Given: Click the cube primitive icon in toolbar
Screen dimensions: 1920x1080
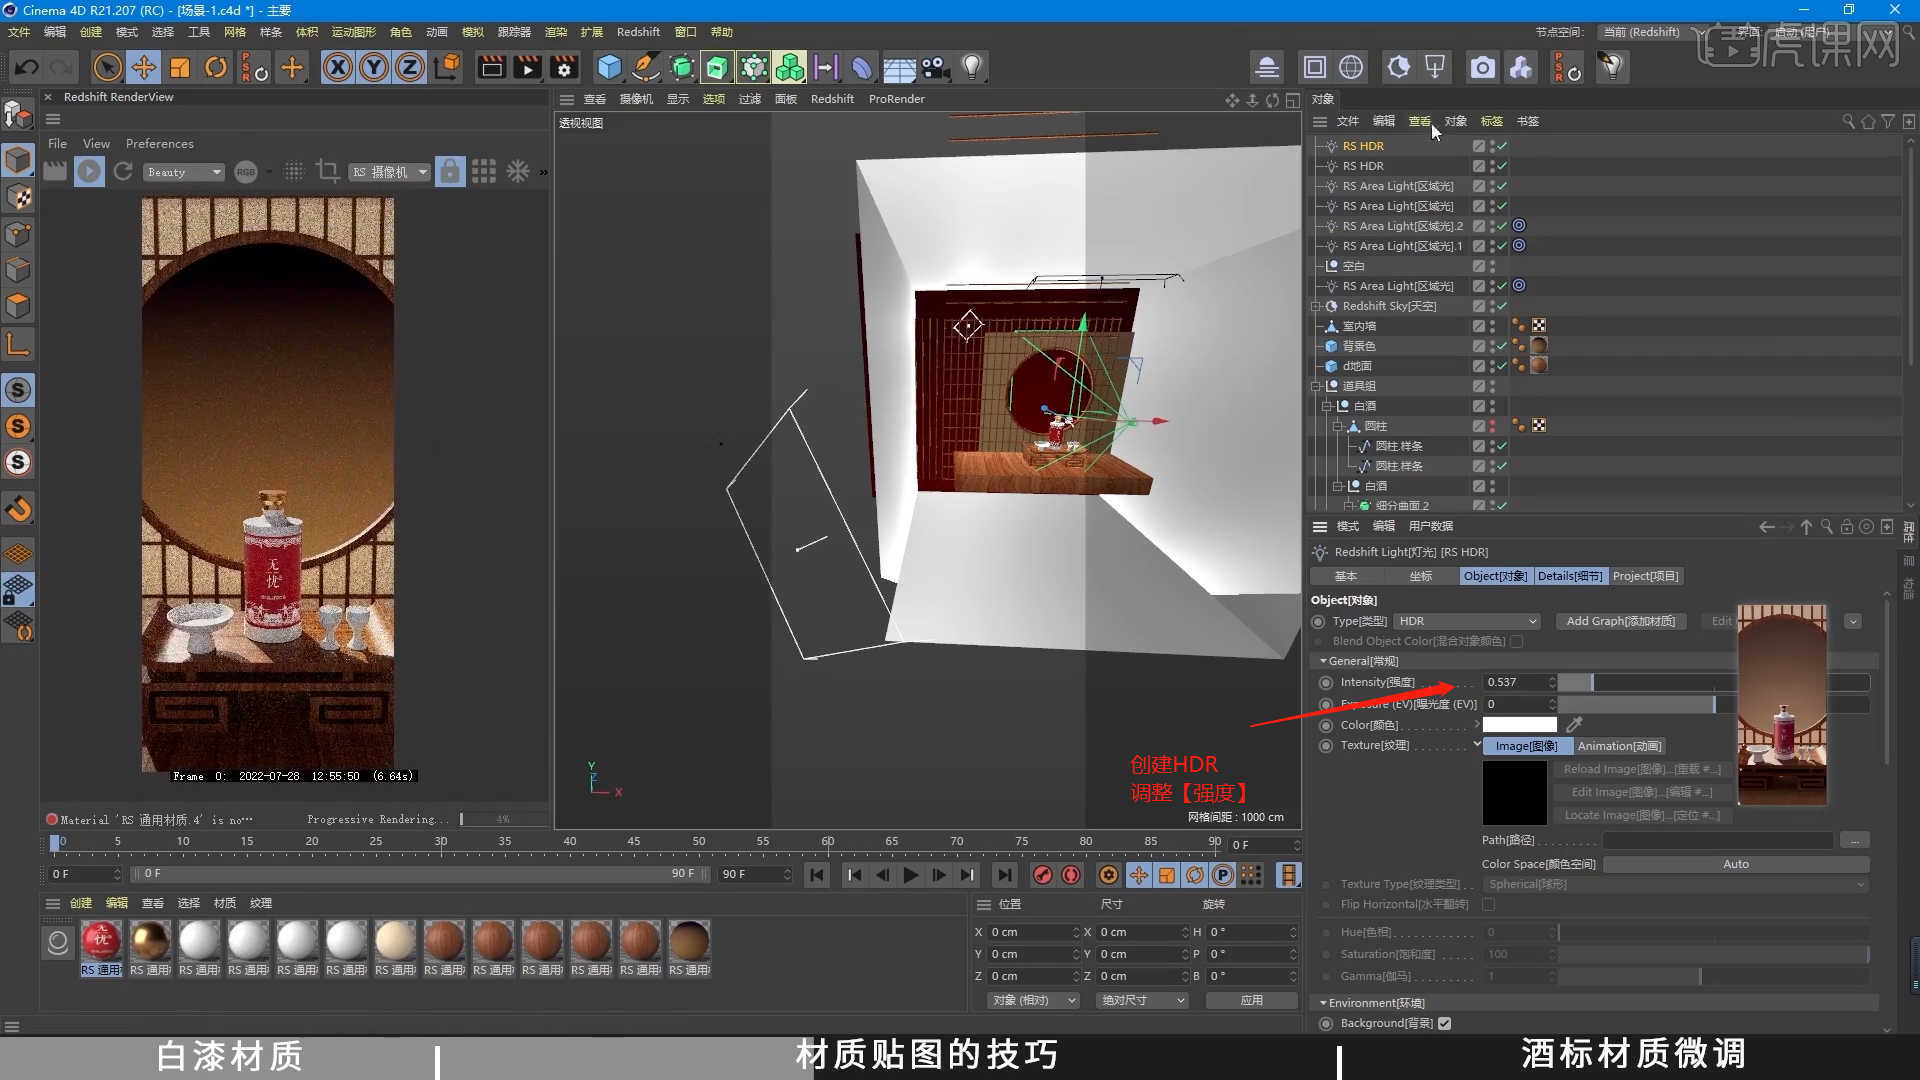Looking at the screenshot, I should (609, 66).
